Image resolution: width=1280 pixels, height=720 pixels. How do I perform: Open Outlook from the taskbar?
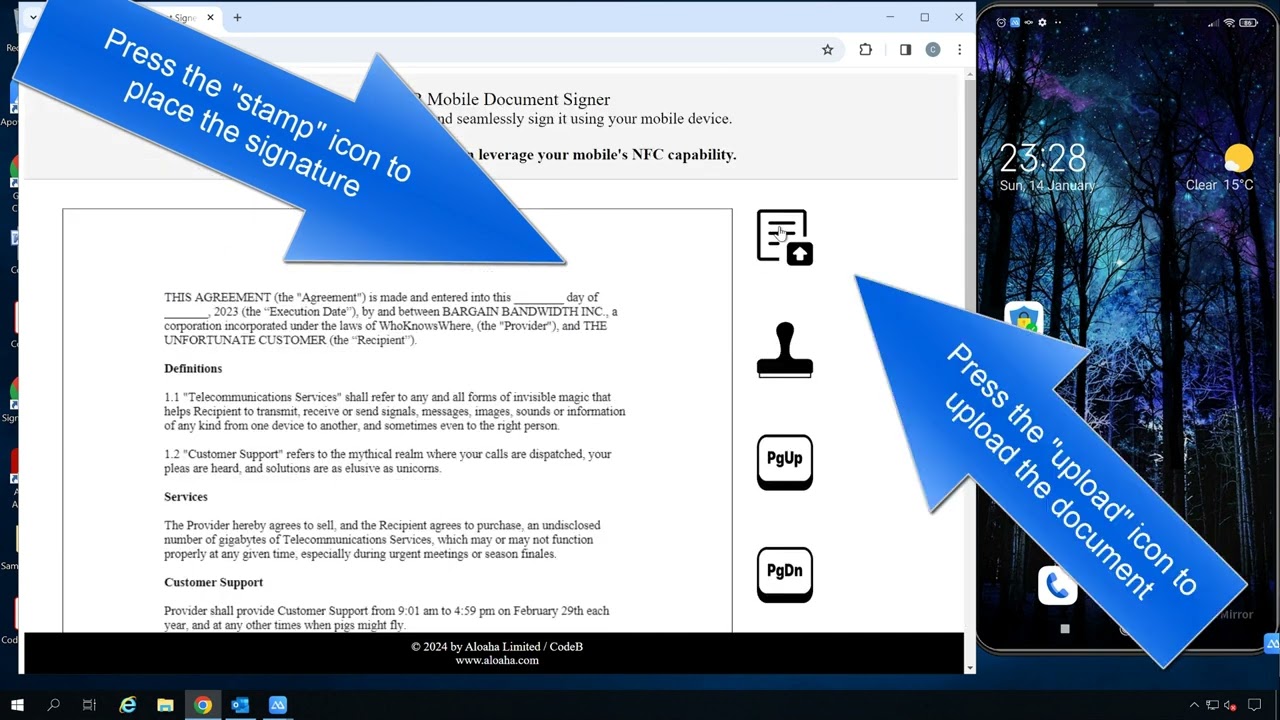pos(240,705)
